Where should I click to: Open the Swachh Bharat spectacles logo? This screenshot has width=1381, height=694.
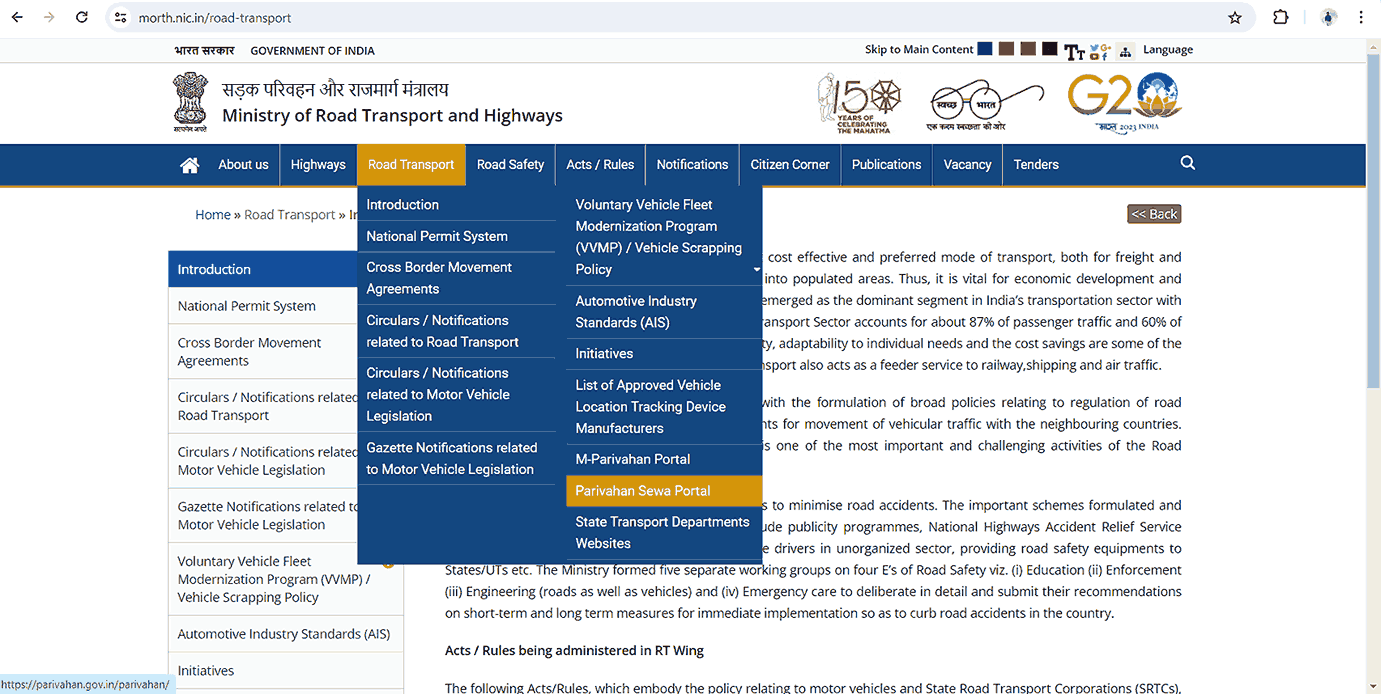[x=987, y=103]
